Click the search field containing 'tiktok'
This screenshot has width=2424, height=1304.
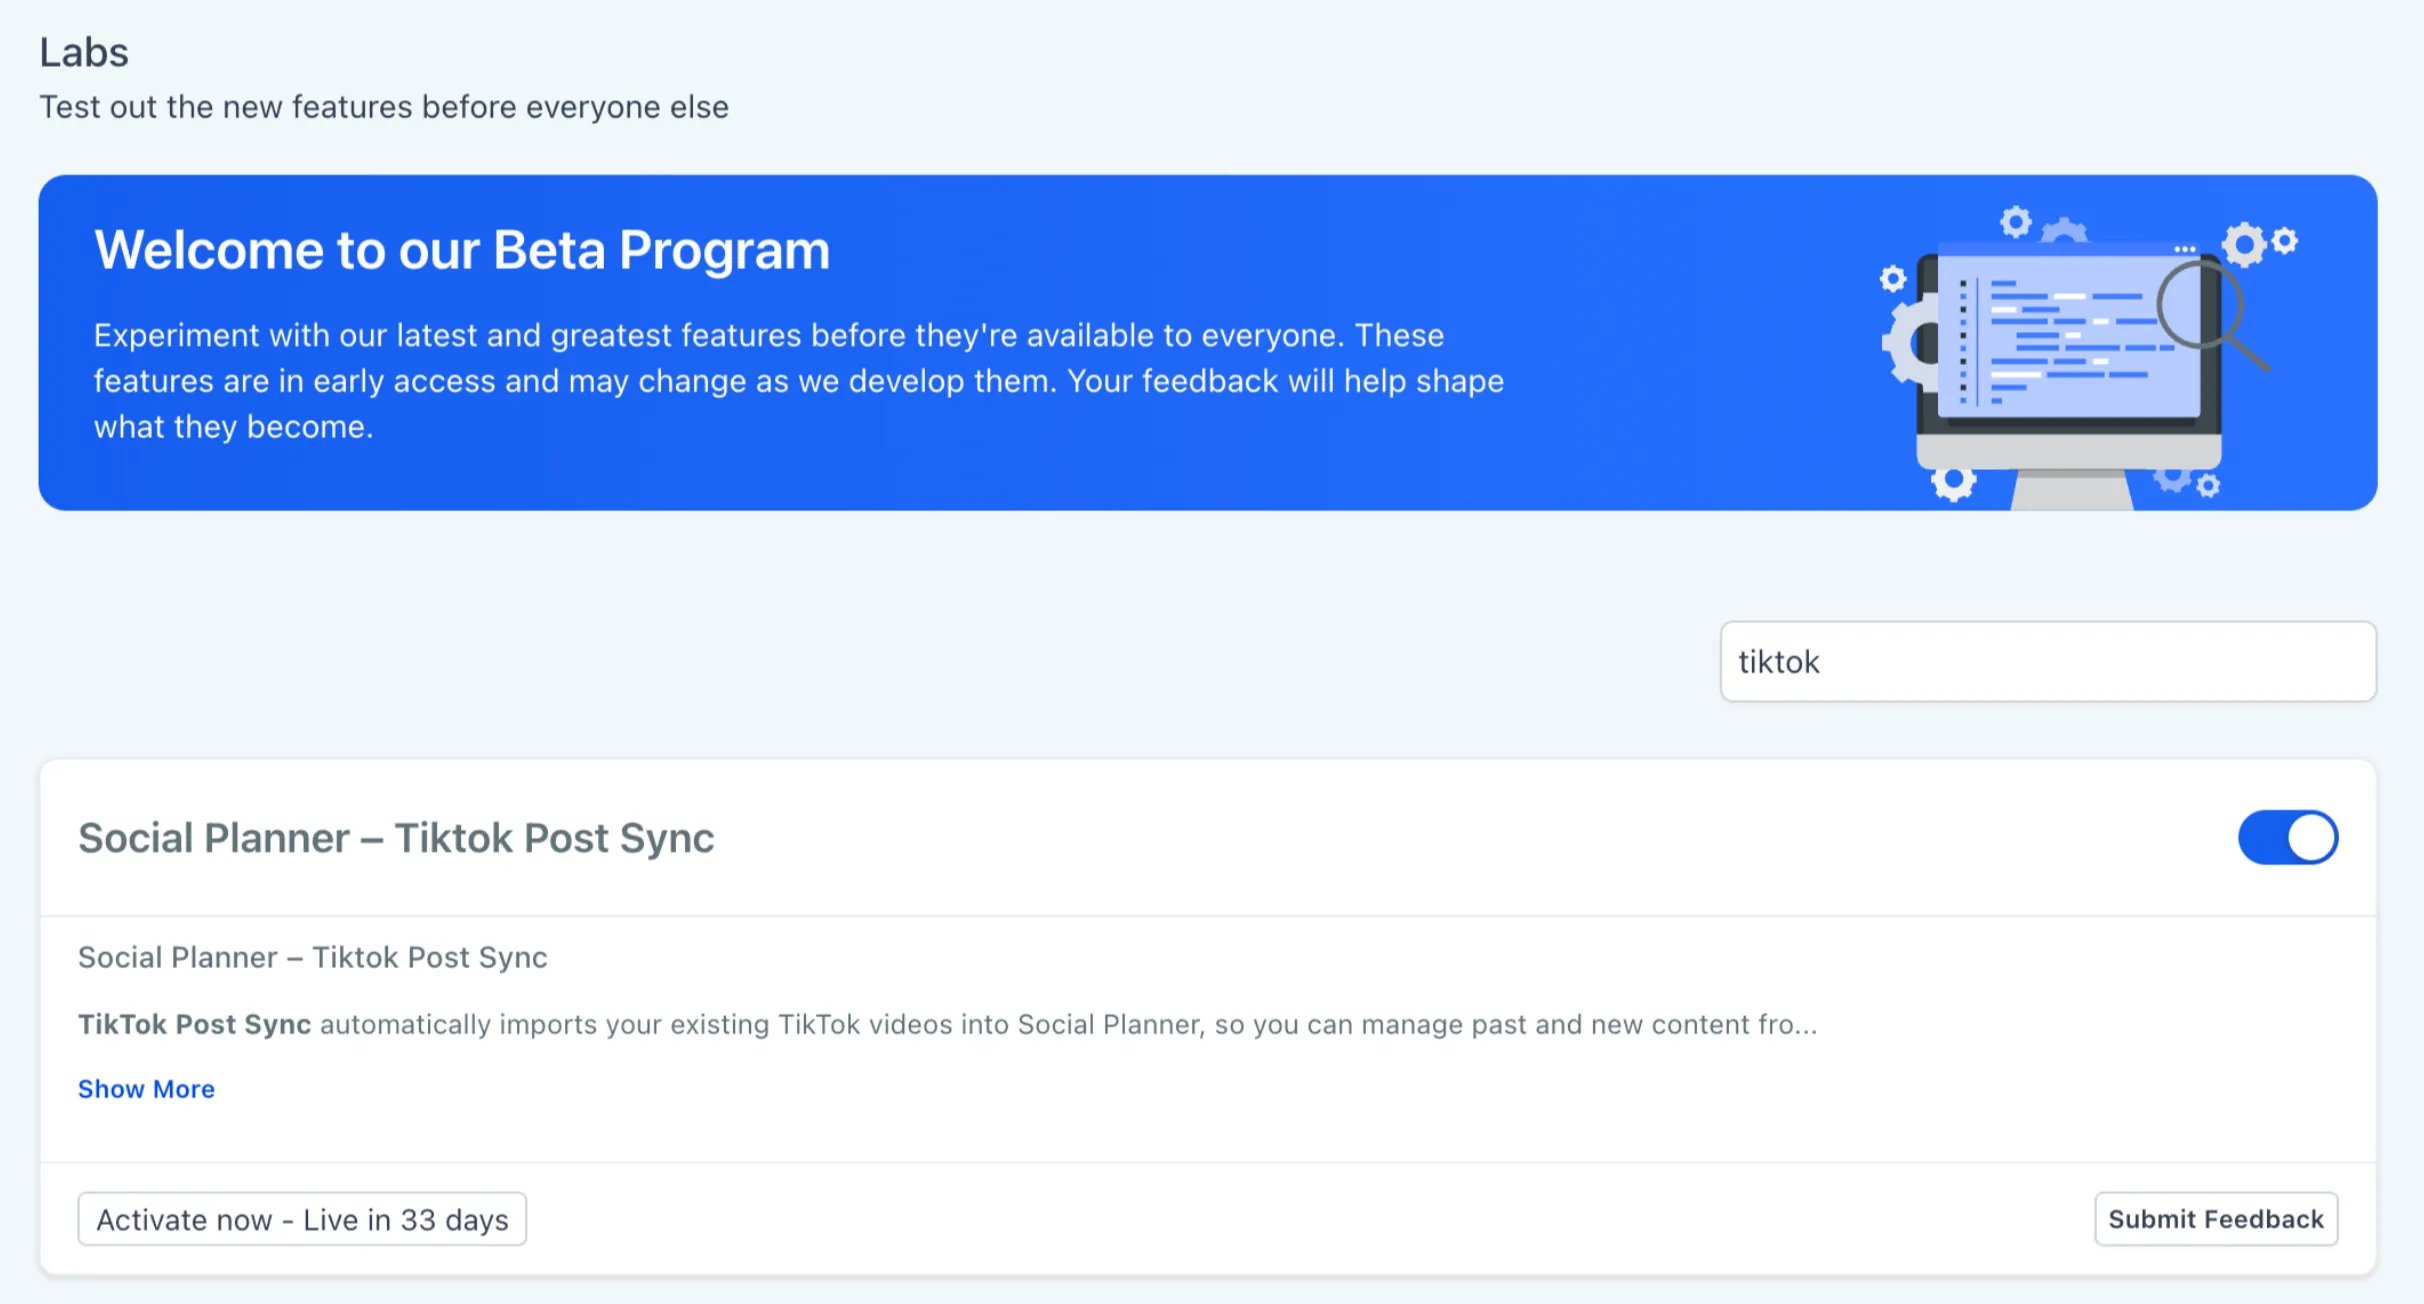[x=2047, y=661]
